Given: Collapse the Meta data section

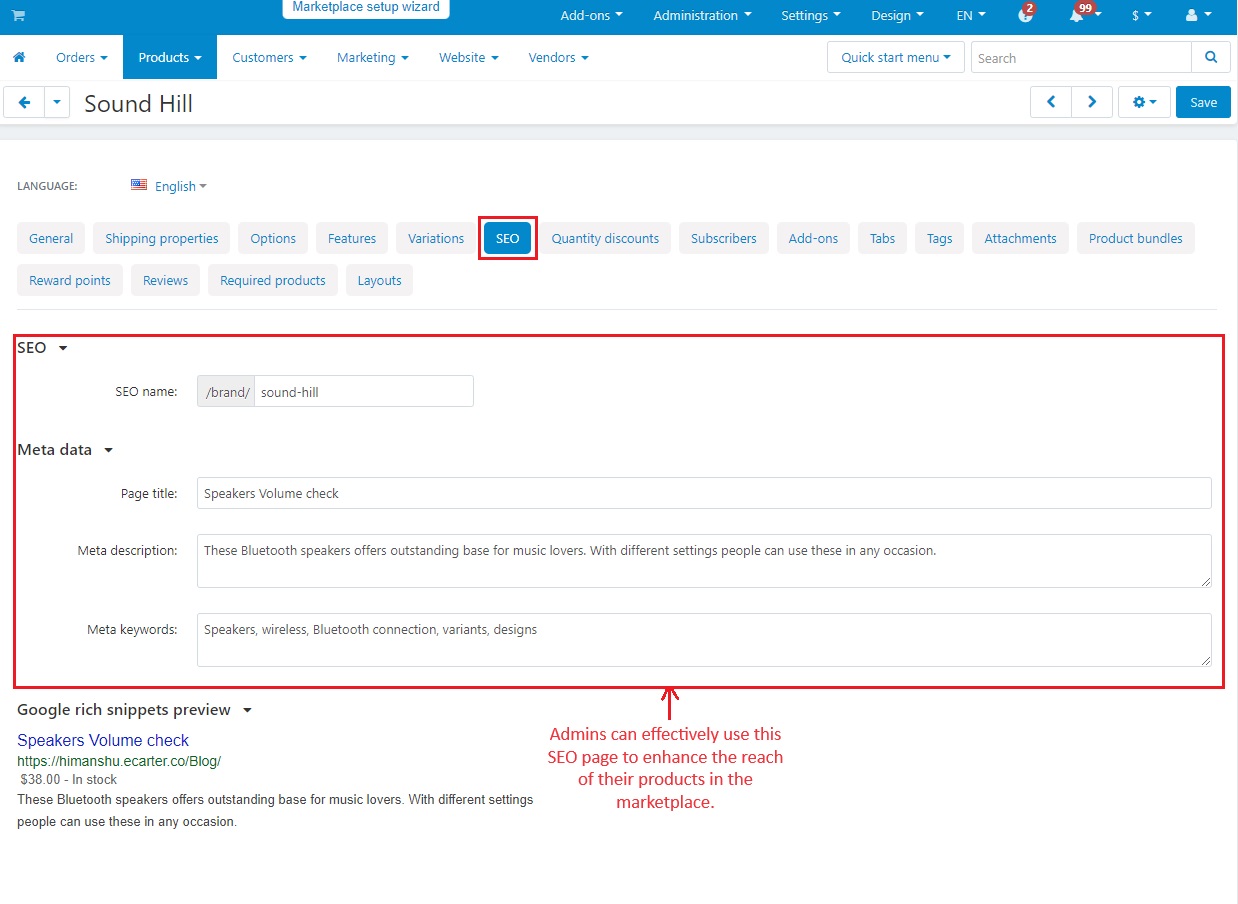Looking at the screenshot, I should tap(65, 450).
